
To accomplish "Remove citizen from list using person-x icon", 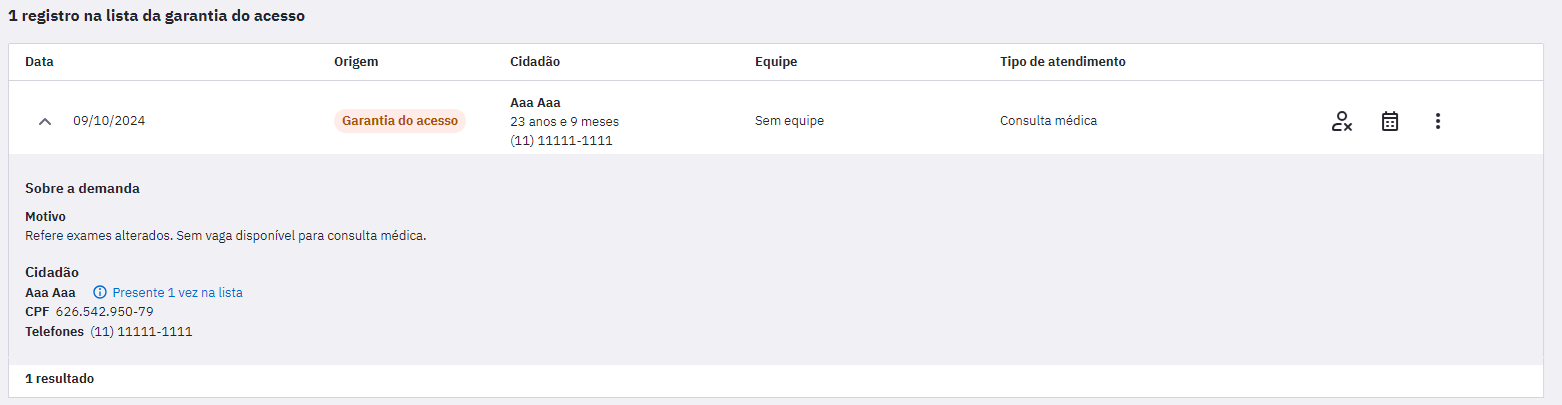I will click(x=1342, y=121).
